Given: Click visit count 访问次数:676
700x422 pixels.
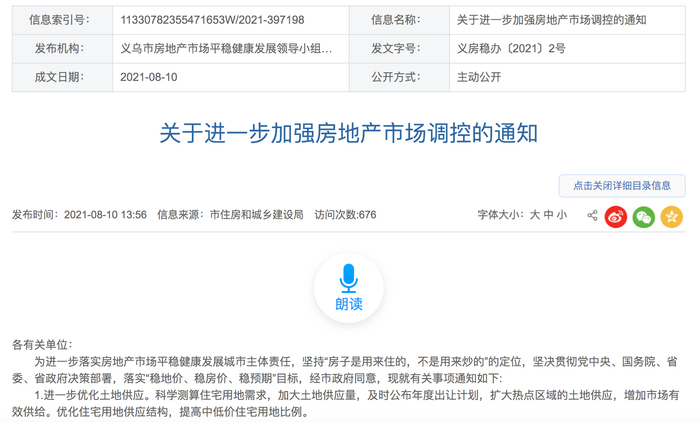Looking at the screenshot, I should tap(346, 215).
